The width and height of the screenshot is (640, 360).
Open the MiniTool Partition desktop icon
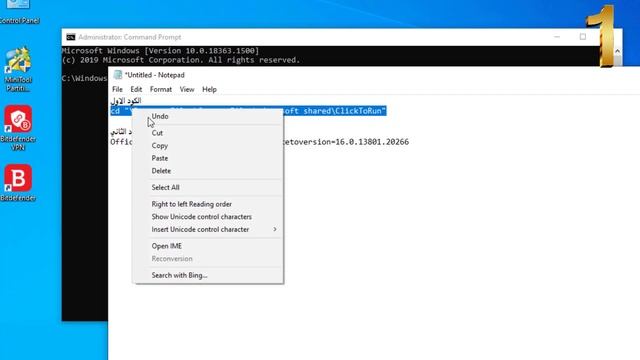pyautogui.click(x=18, y=69)
